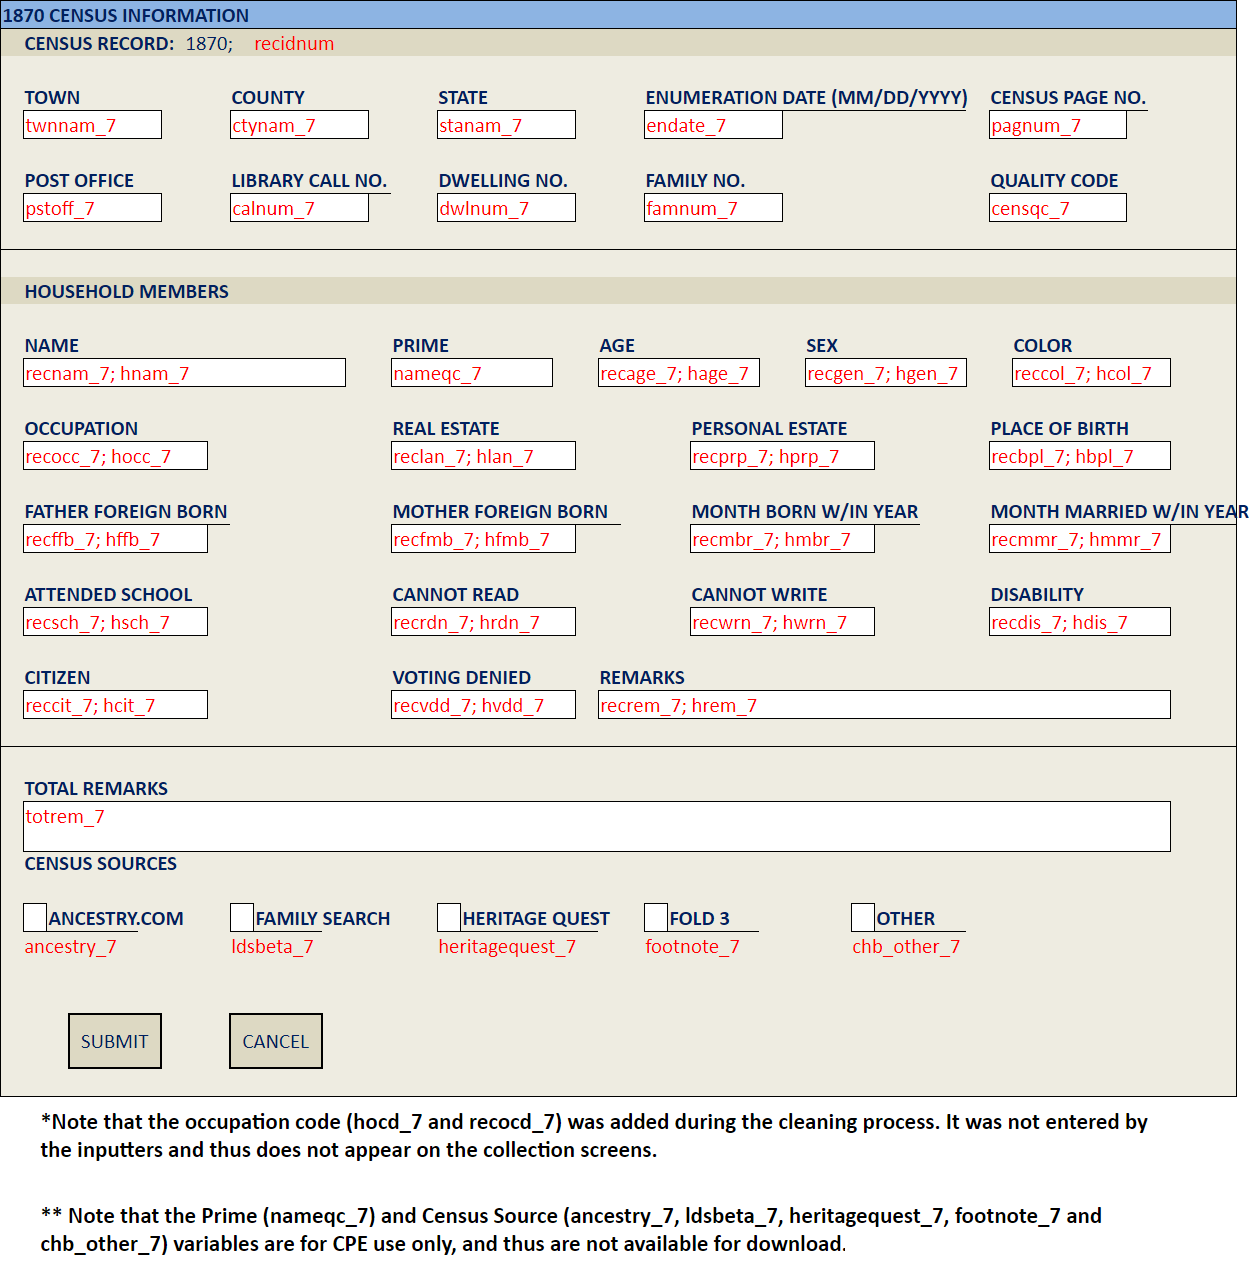The height and width of the screenshot is (1280, 1260).
Task: Enable the Heritage Quest checkbox
Action: pyautogui.click(x=449, y=917)
